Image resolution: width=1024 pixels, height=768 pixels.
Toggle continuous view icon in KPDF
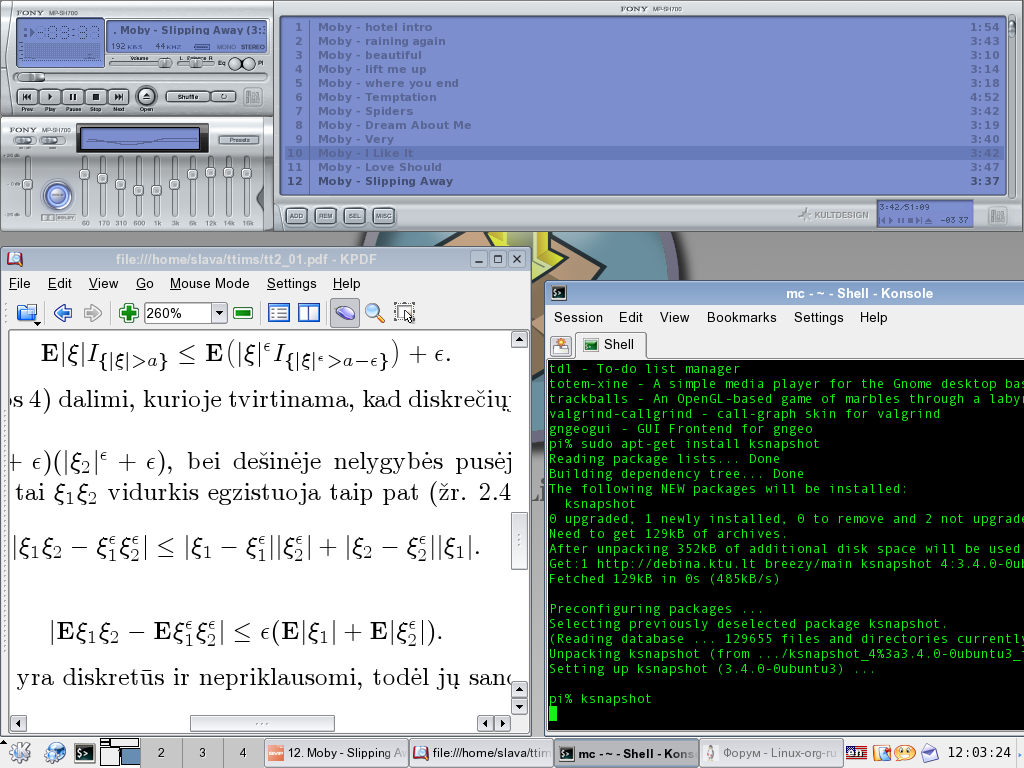[x=279, y=313]
